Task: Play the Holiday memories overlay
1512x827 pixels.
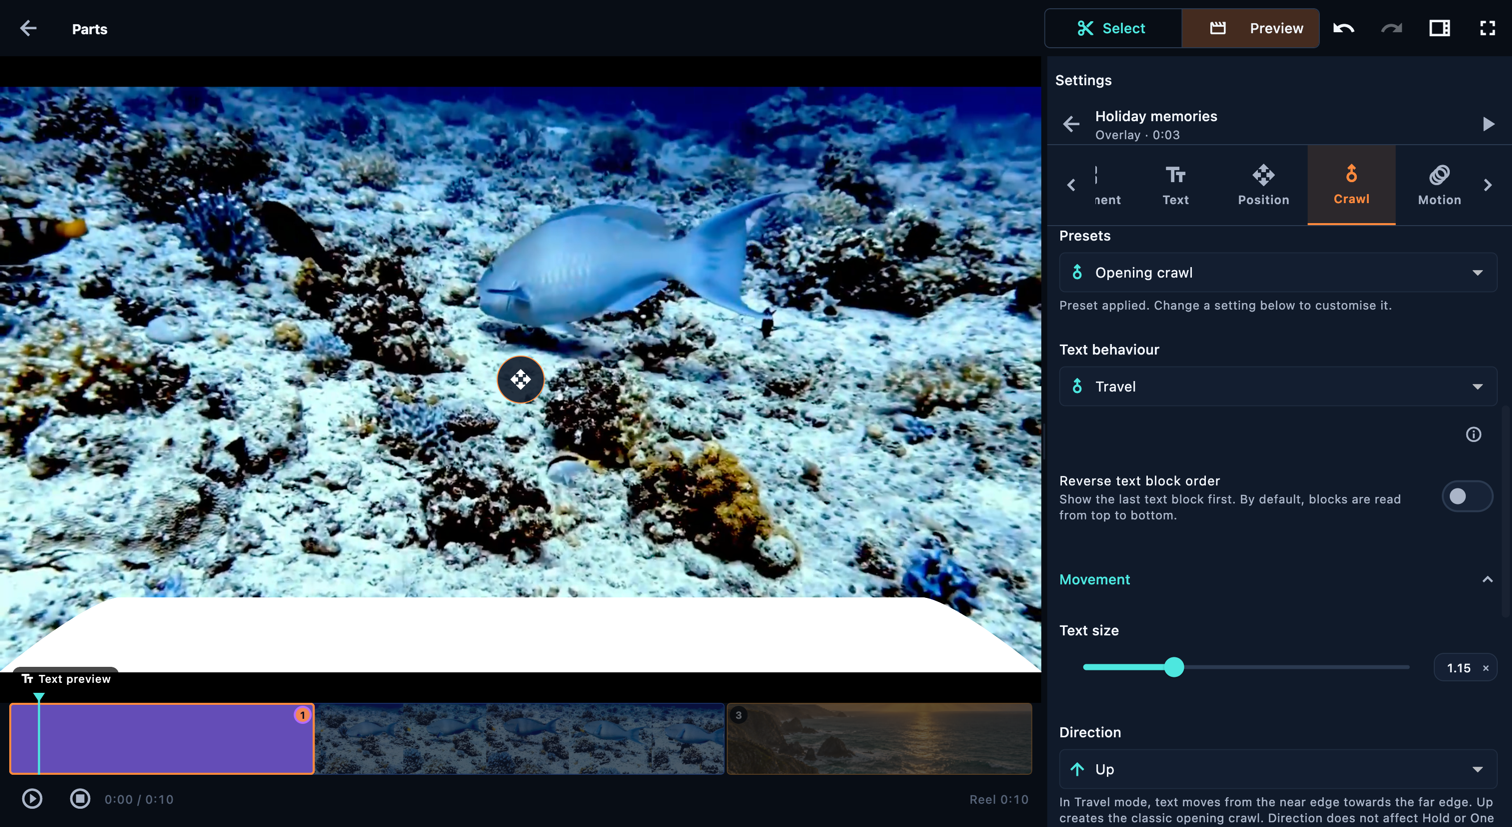Action: pos(1488,124)
